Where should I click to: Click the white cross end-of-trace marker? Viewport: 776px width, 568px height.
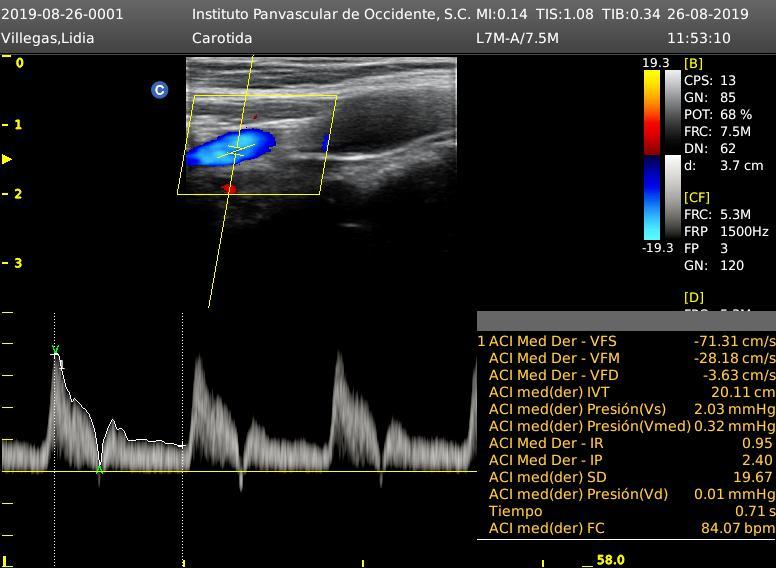pyautogui.click(x=182, y=446)
